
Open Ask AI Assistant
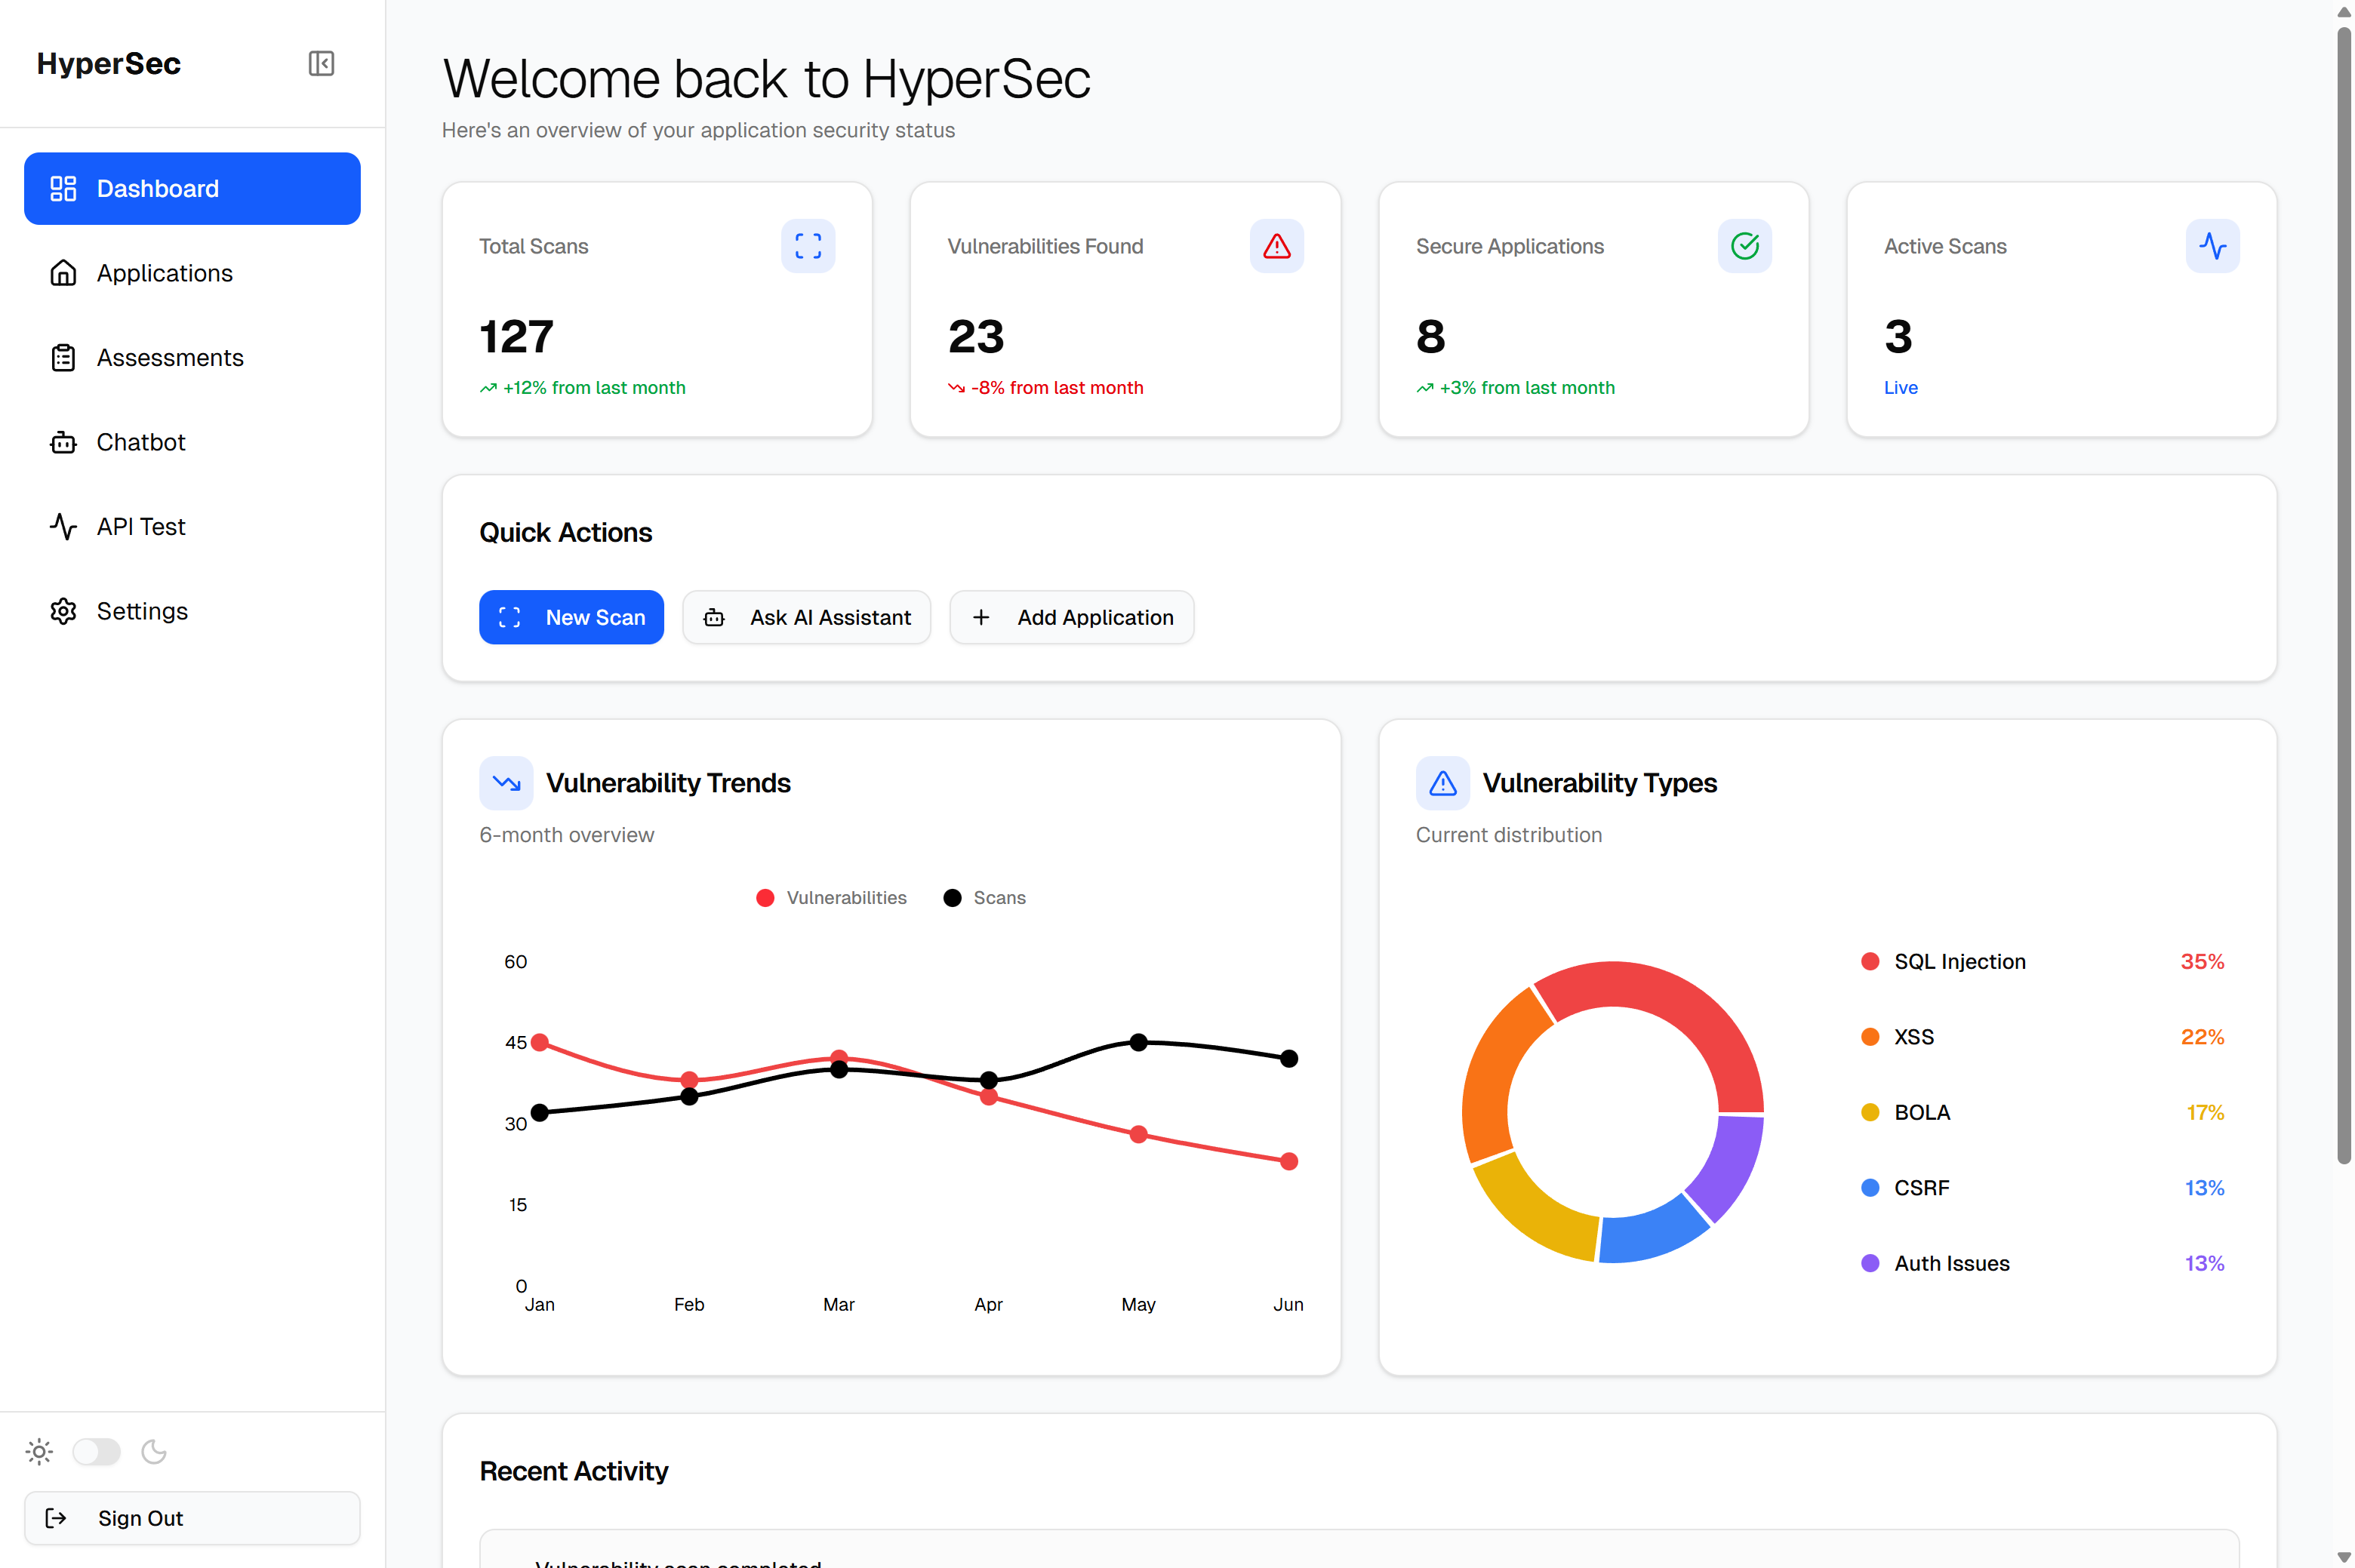click(x=806, y=617)
